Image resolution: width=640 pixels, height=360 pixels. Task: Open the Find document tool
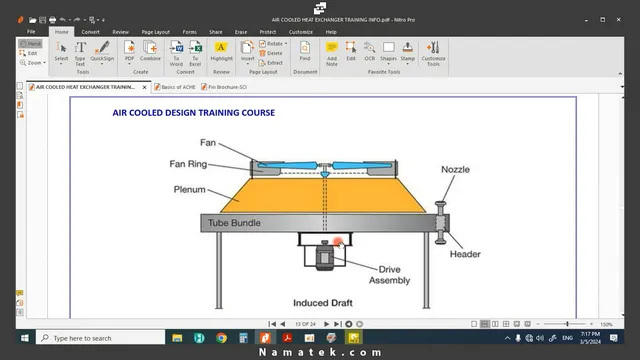pyautogui.click(x=305, y=51)
